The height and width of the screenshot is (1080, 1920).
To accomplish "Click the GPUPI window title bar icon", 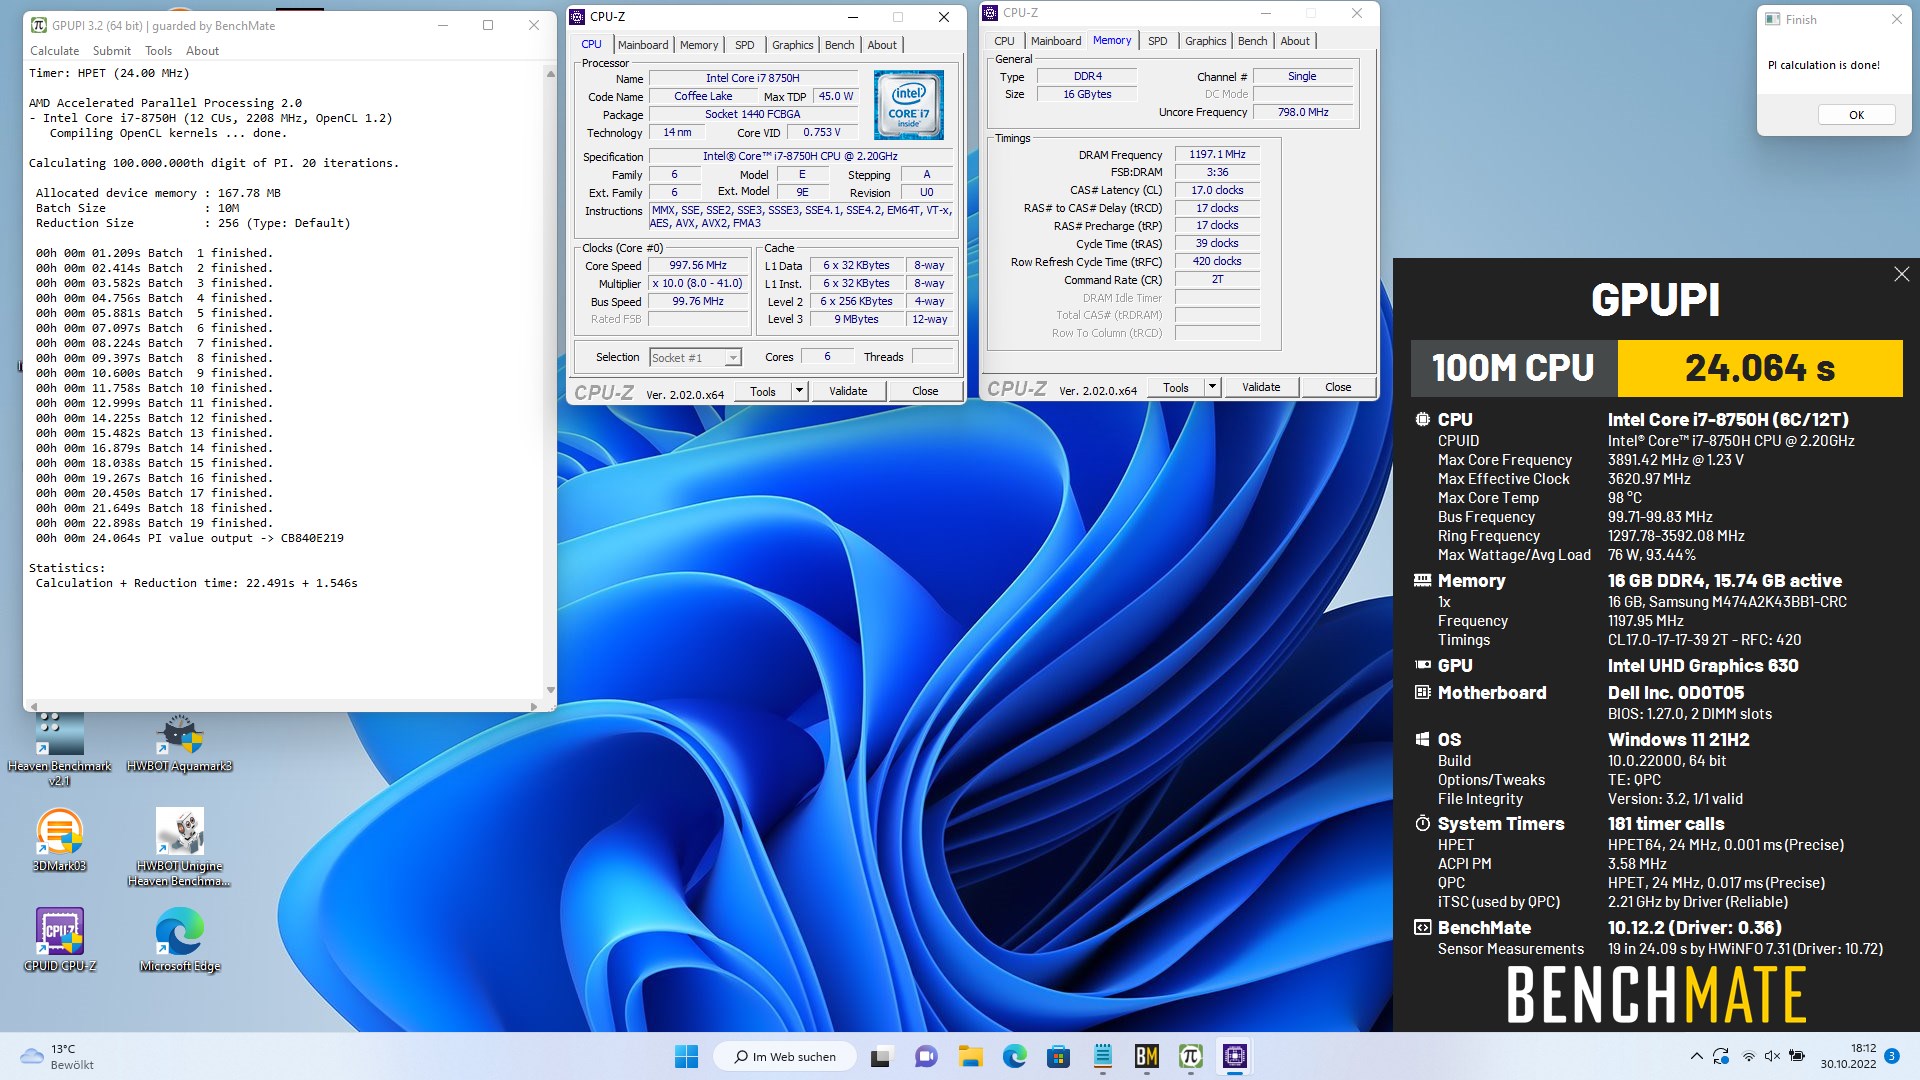I will tap(38, 25).
